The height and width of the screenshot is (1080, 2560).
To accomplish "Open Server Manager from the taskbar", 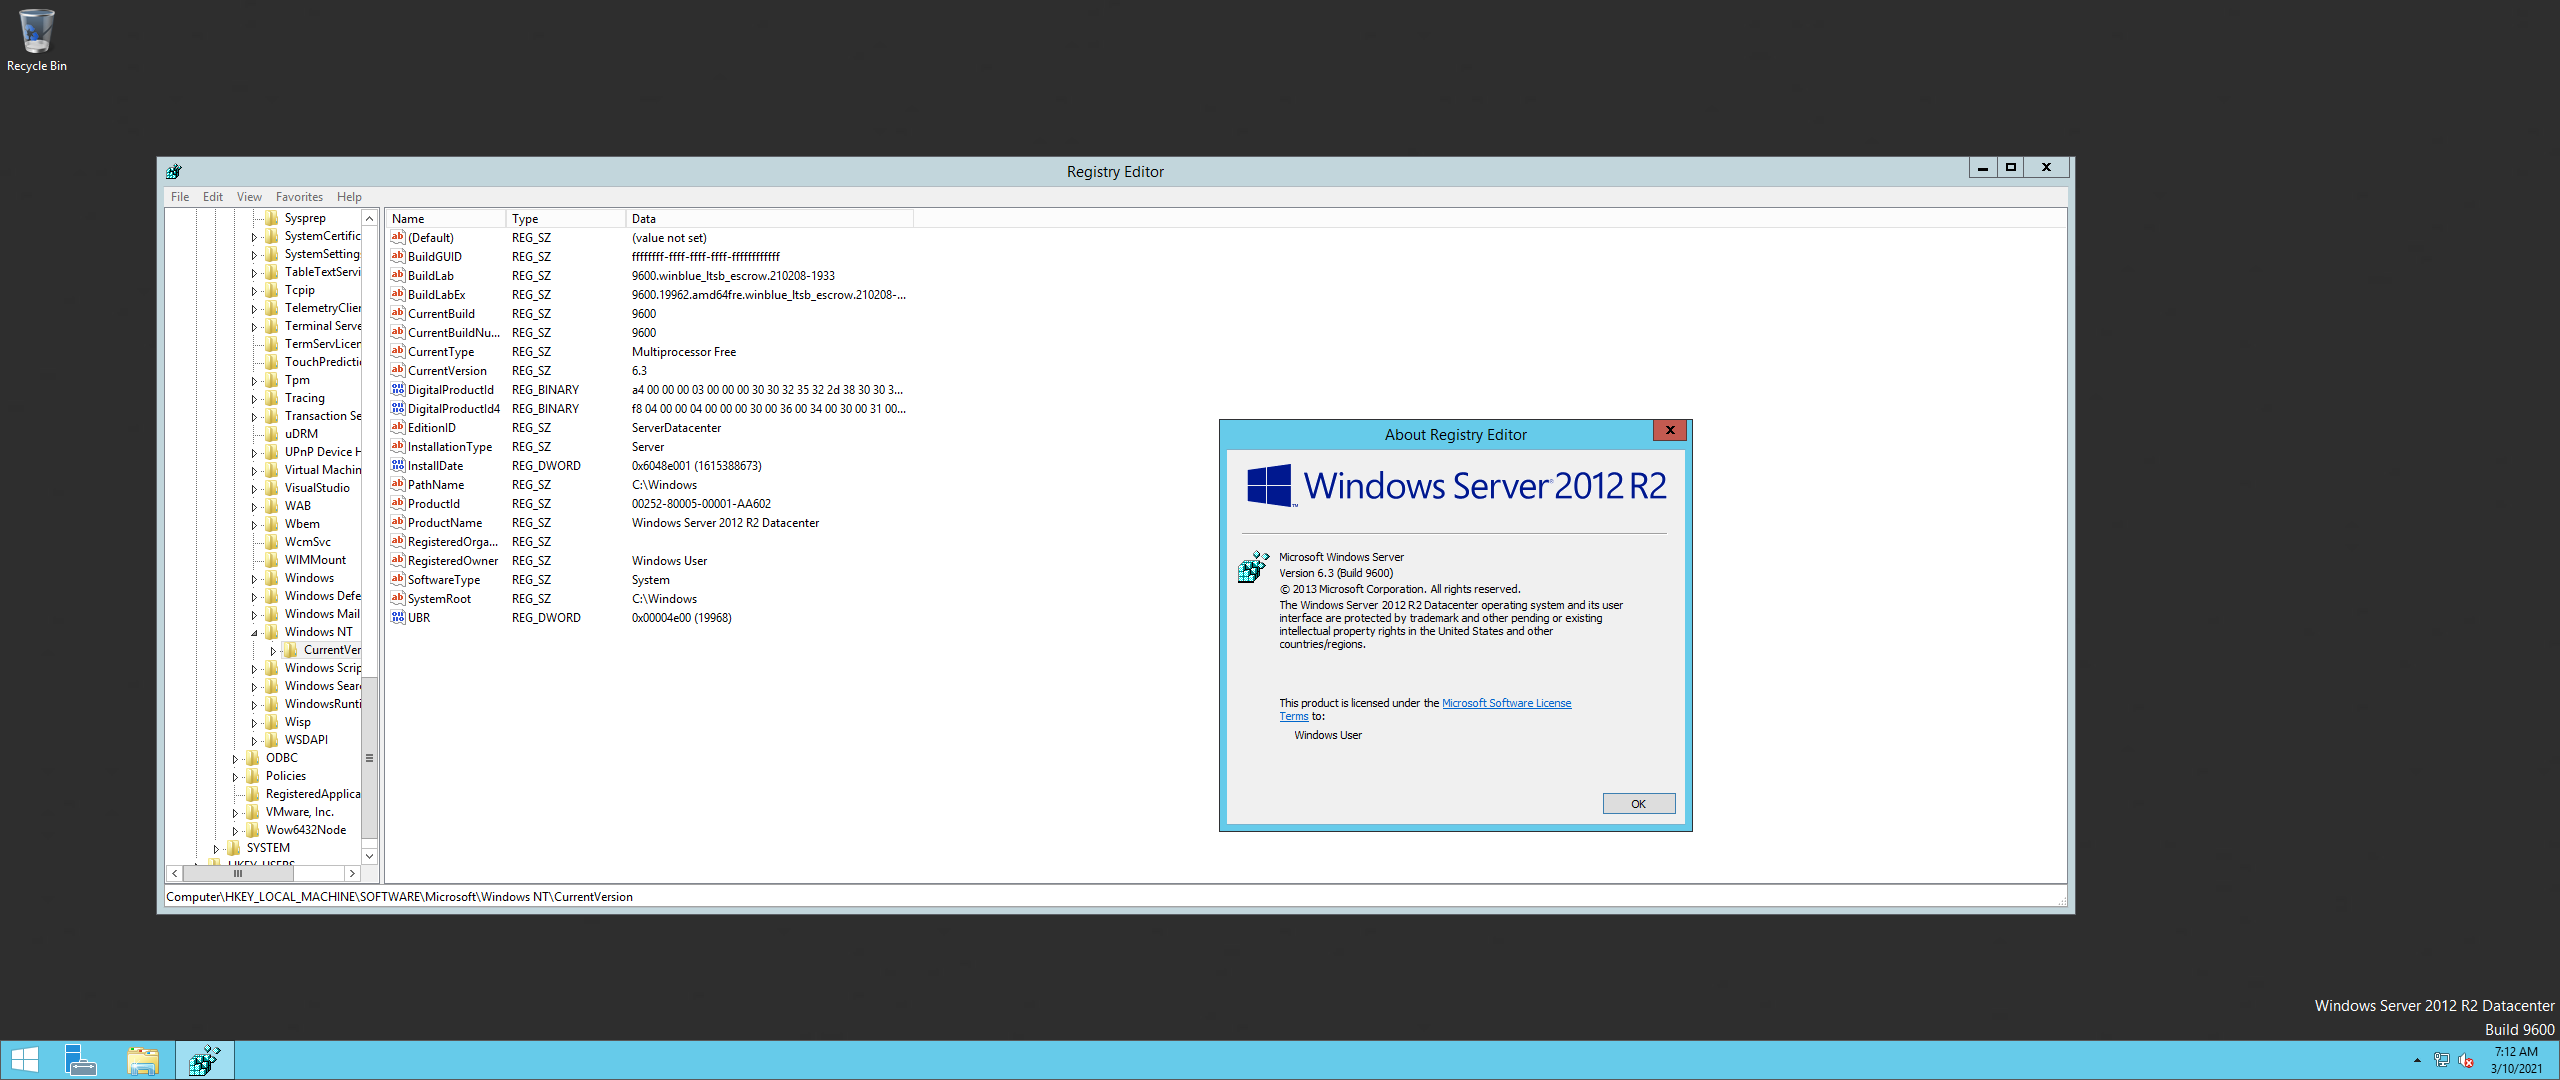I will 81,1060.
